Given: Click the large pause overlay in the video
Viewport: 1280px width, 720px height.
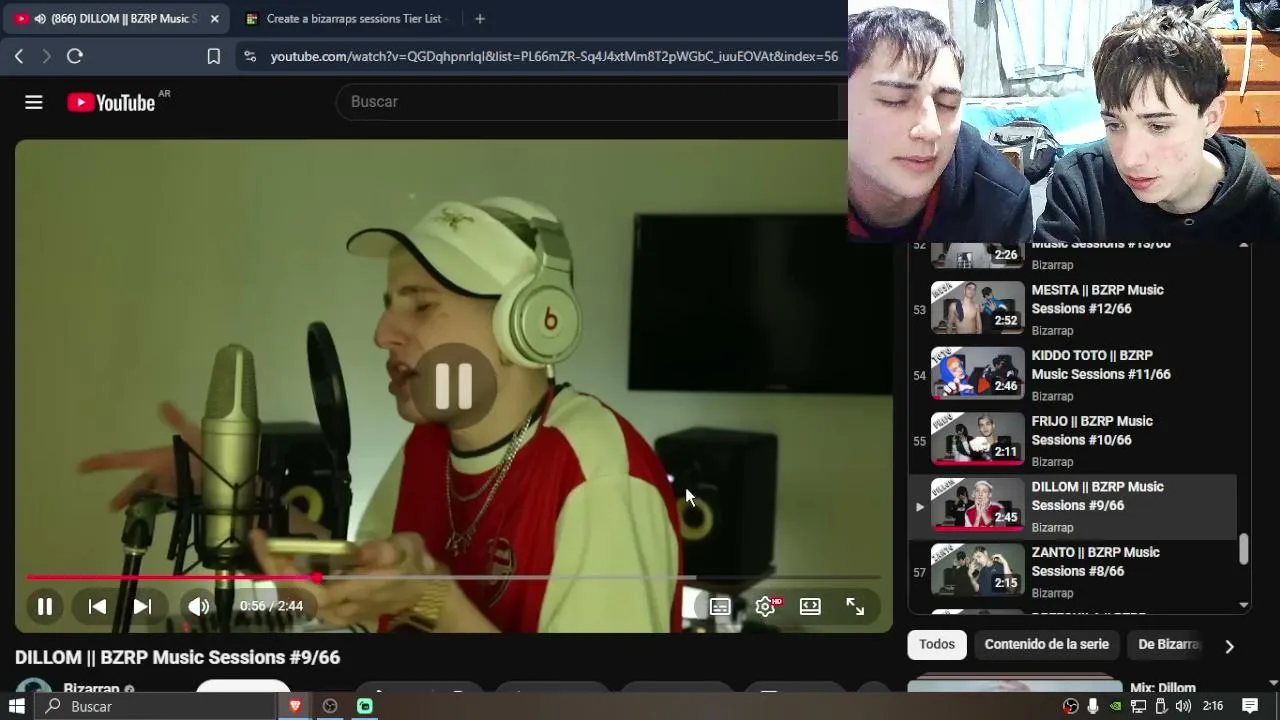Looking at the screenshot, I should (454, 386).
